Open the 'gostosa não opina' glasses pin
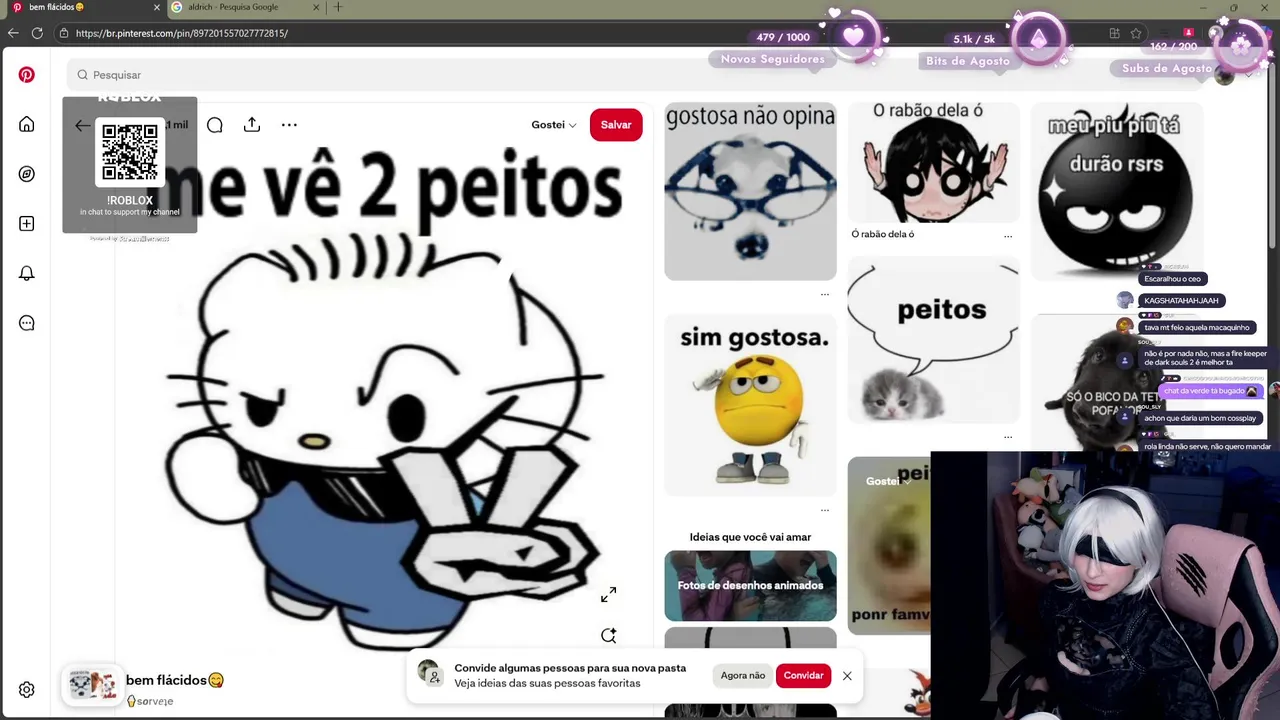The width and height of the screenshot is (1280, 720). tap(750, 191)
